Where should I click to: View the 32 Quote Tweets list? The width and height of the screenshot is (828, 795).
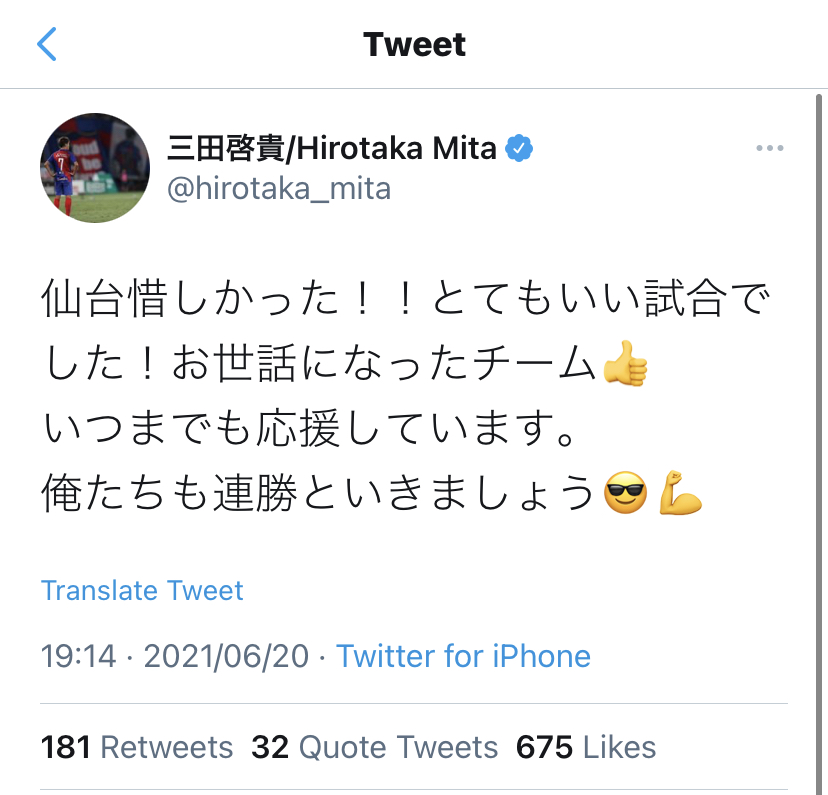[375, 747]
